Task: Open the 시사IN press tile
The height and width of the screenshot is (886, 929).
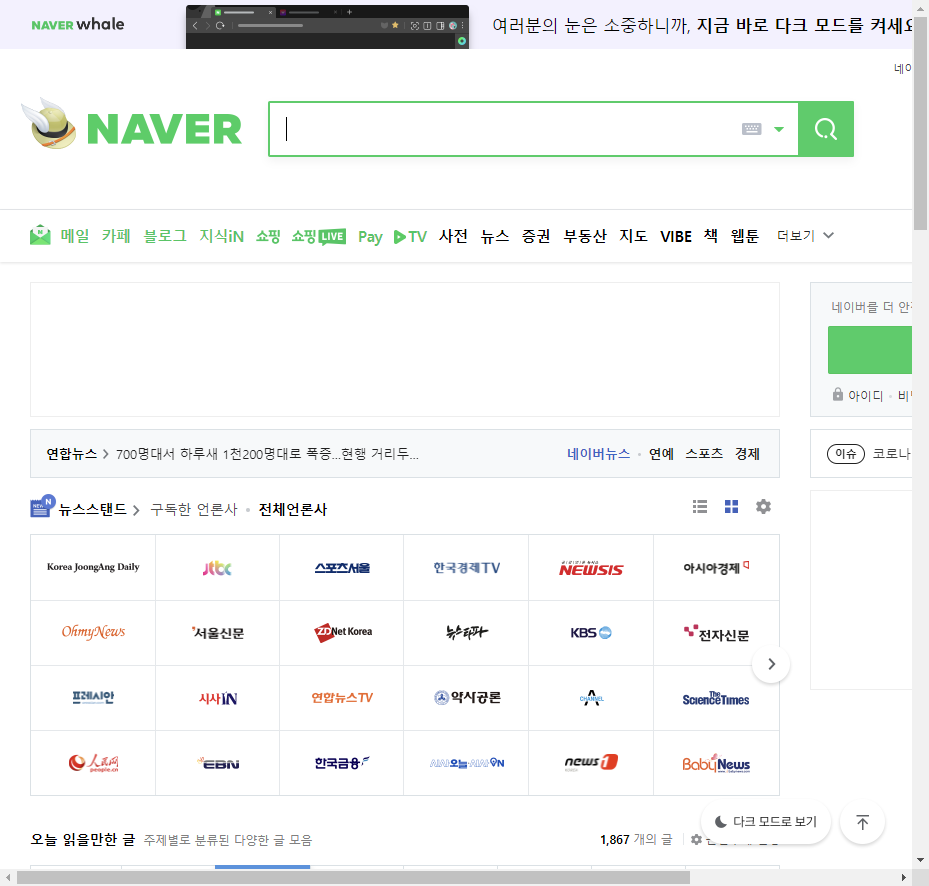Action: pos(217,698)
